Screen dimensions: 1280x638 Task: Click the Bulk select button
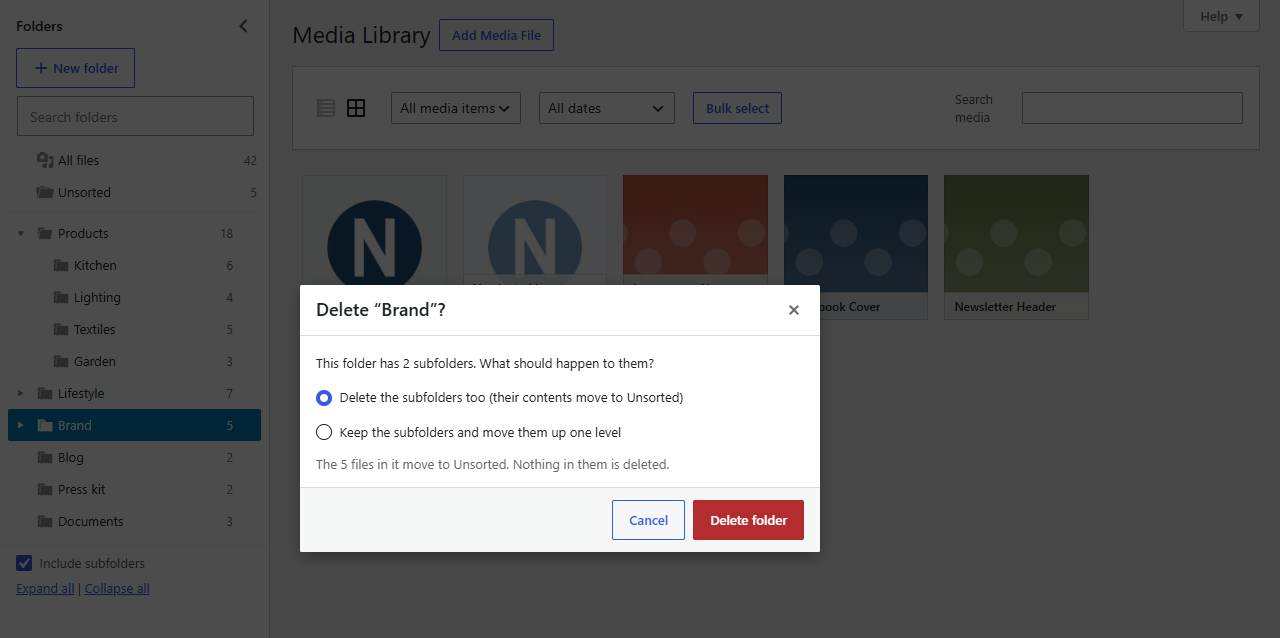pyautogui.click(x=737, y=108)
